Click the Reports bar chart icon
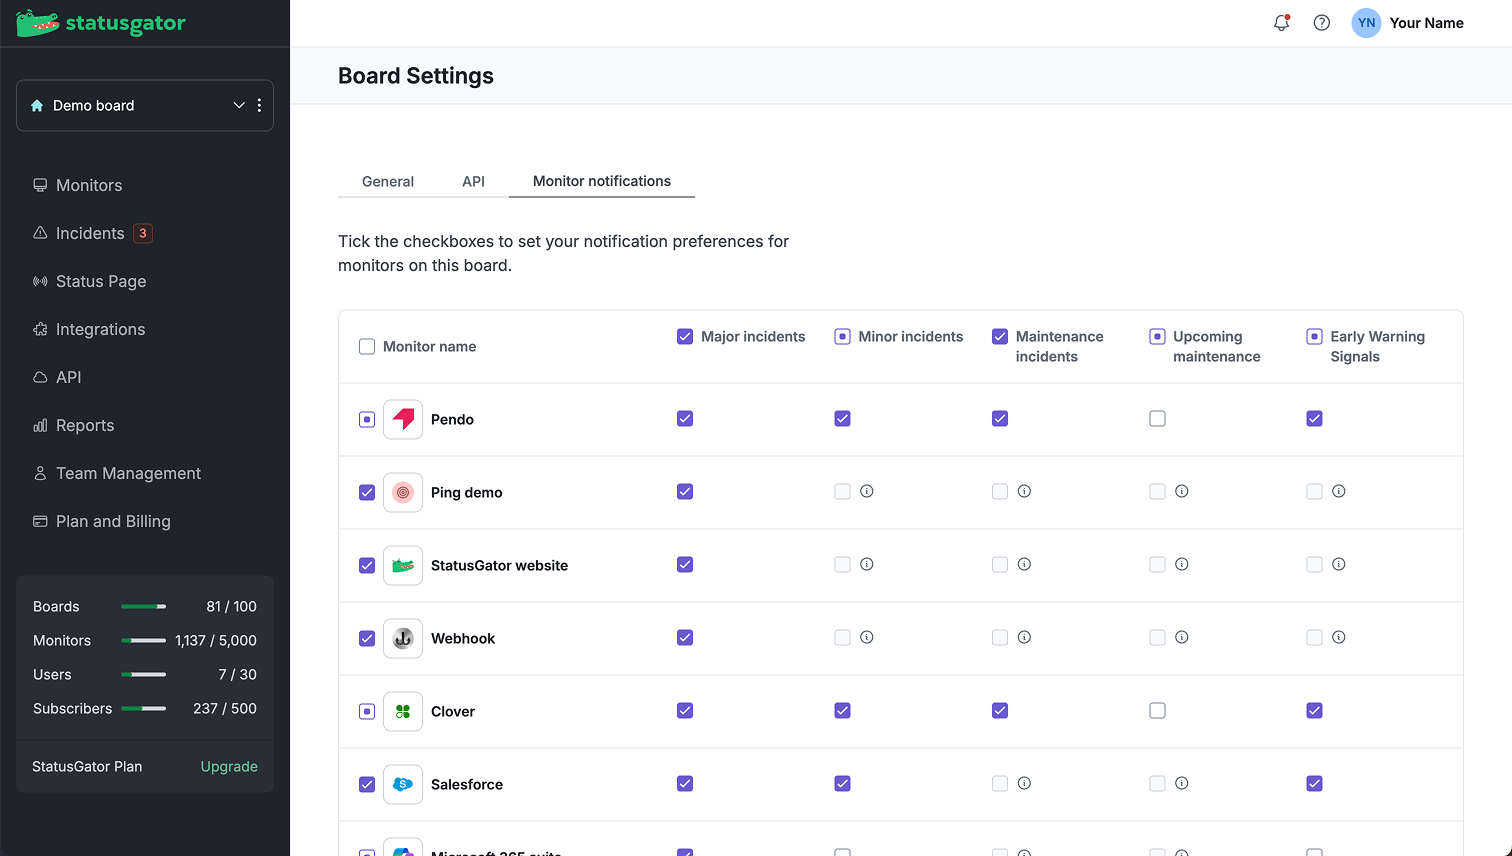This screenshot has height=856, width=1512. click(40, 425)
